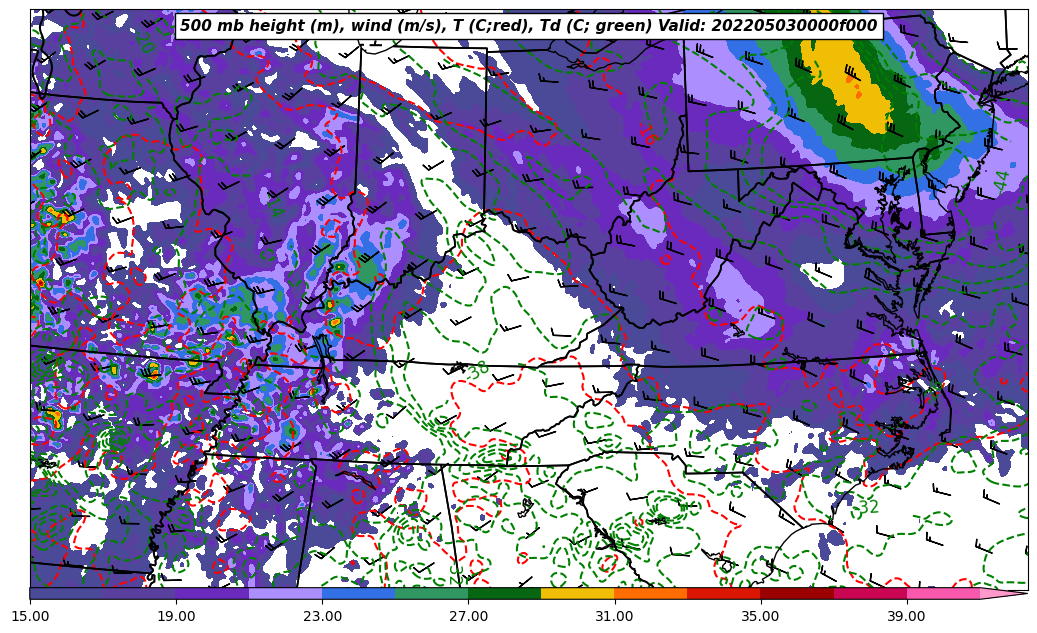Click the 31.00 colorbar tick label
The width and height of the screenshot is (1037, 633).
[x=614, y=616]
